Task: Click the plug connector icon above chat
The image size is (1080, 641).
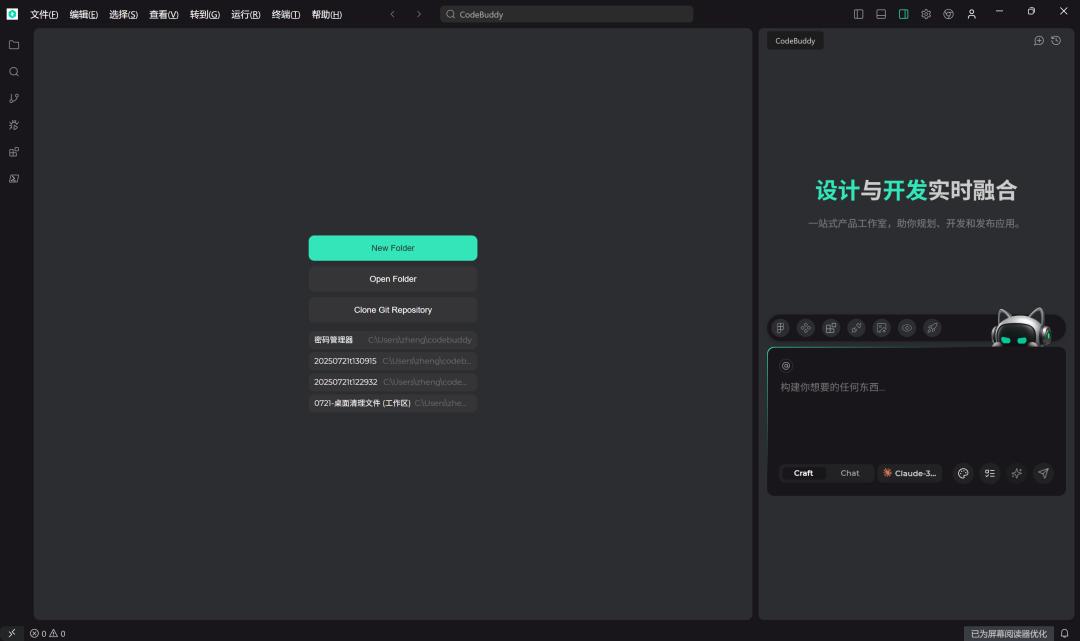Action: (x=856, y=328)
